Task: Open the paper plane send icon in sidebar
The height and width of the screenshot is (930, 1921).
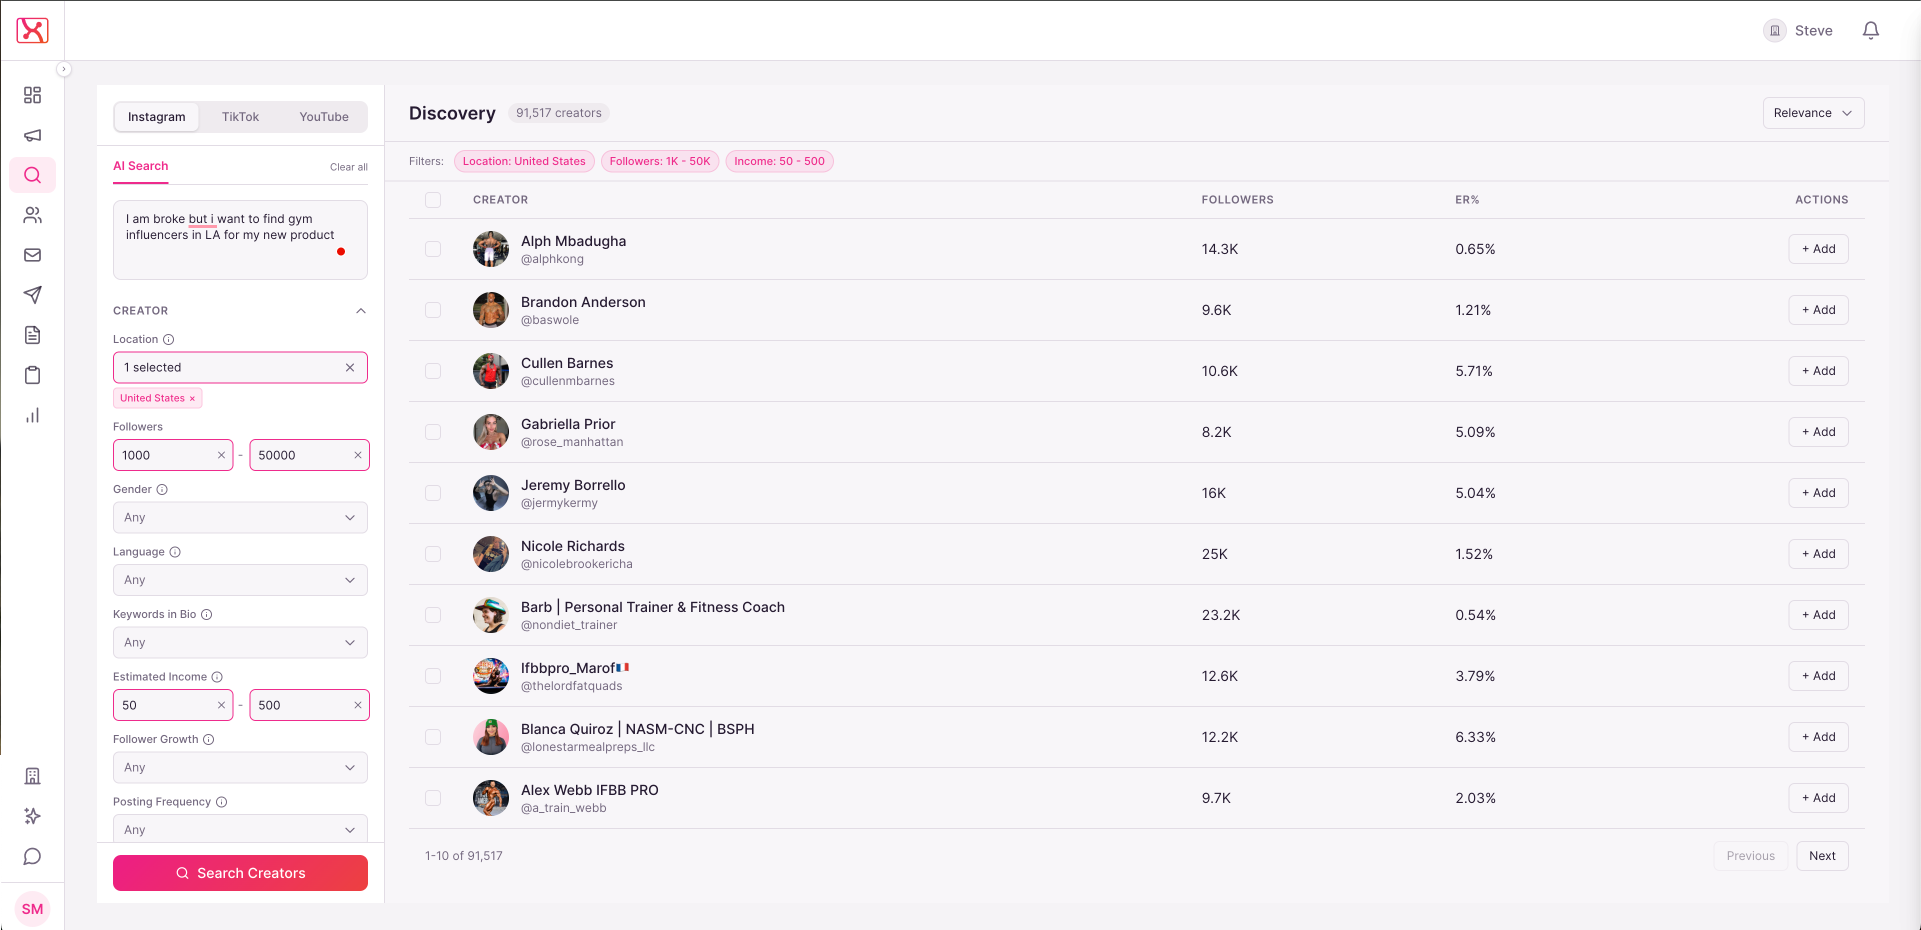Action: tap(32, 295)
